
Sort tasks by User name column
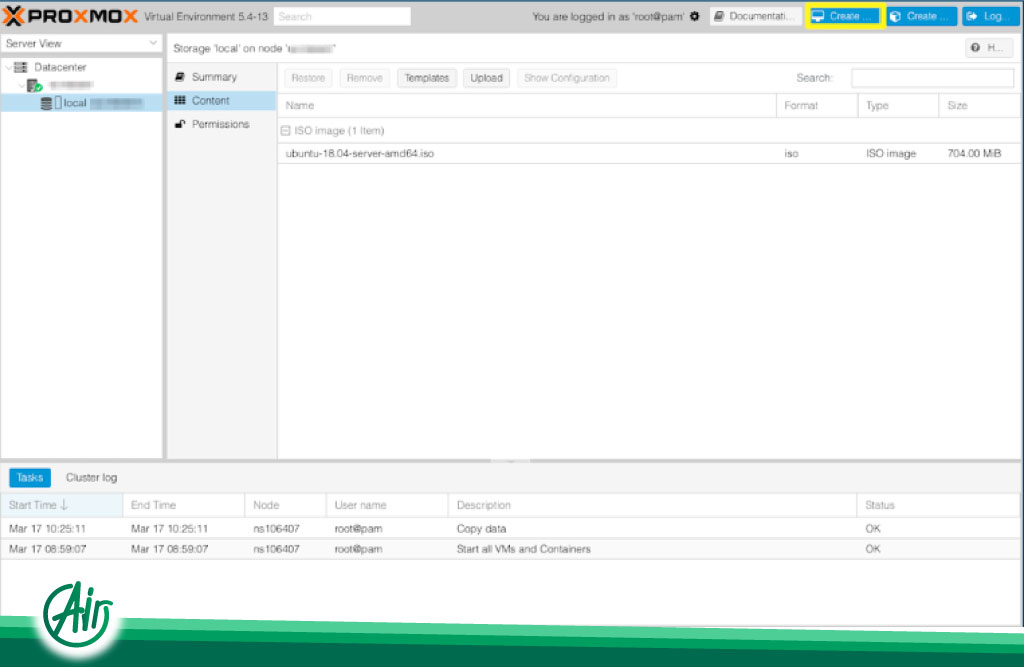387,505
